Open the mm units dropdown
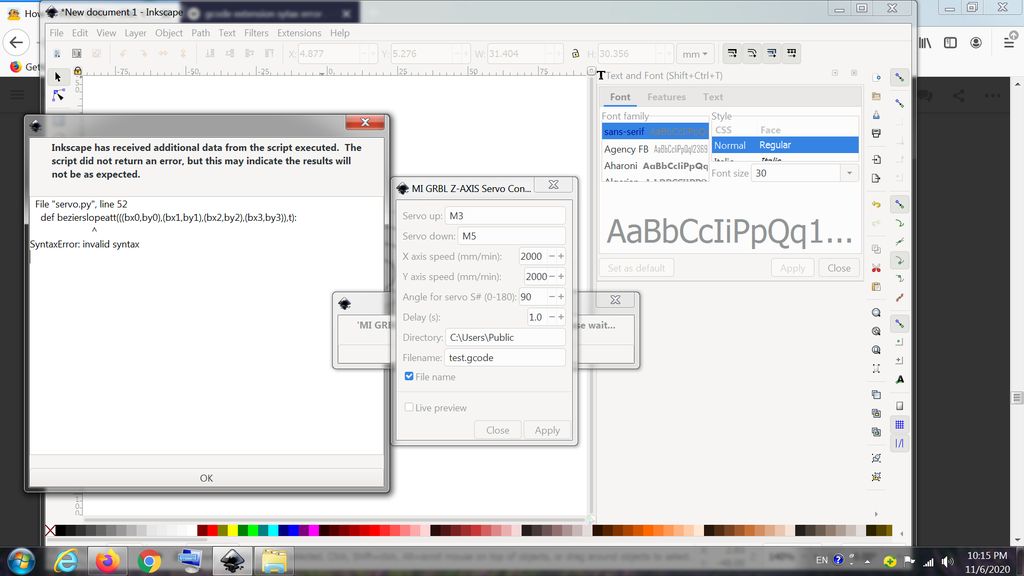This screenshot has width=1024, height=576. pos(694,54)
